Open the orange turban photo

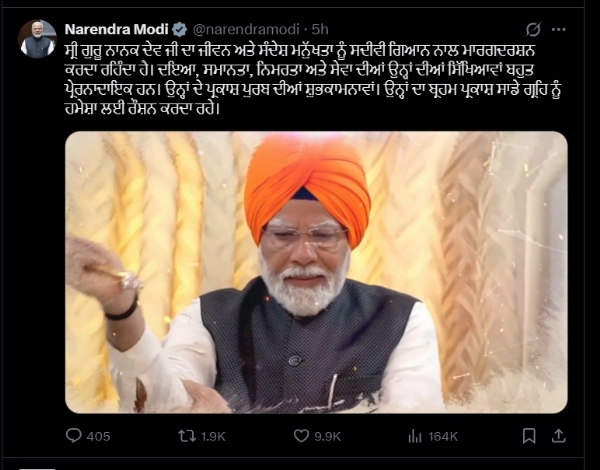[316, 272]
